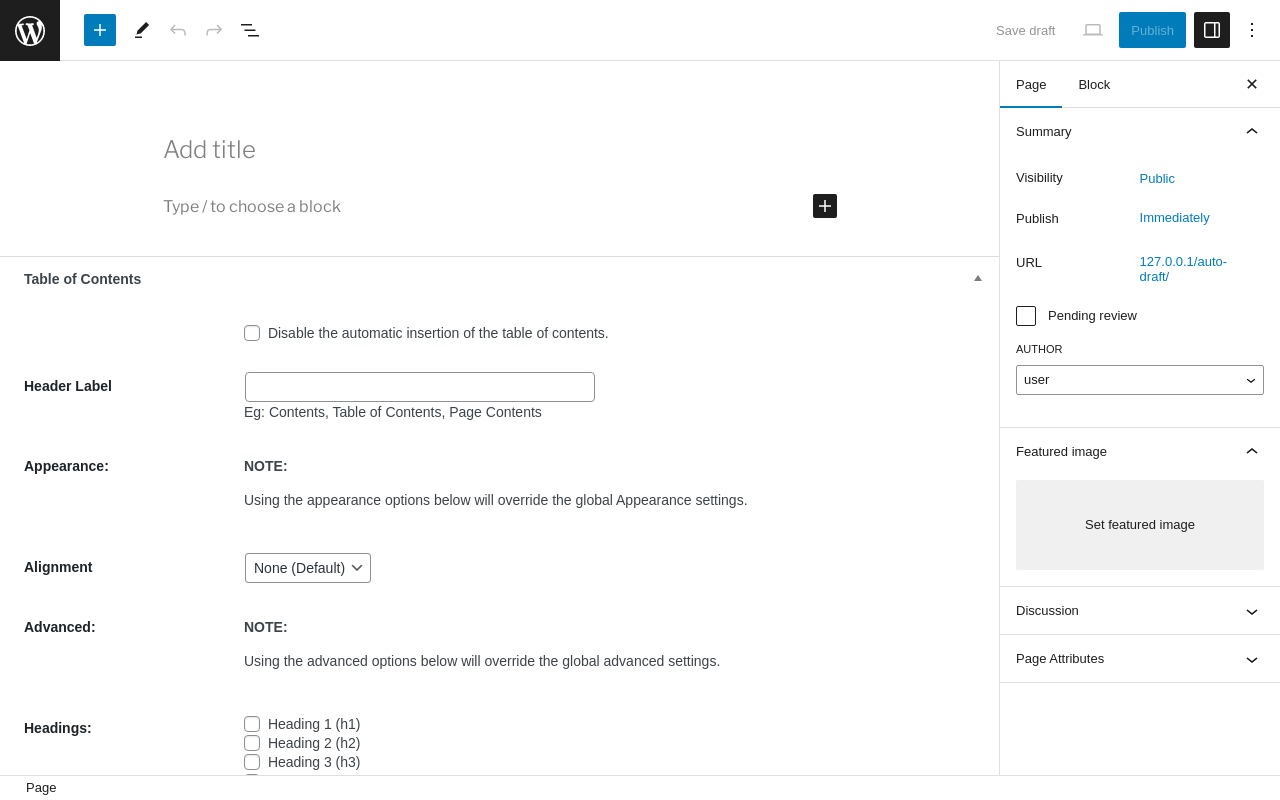Select the Page tab

click(1031, 85)
